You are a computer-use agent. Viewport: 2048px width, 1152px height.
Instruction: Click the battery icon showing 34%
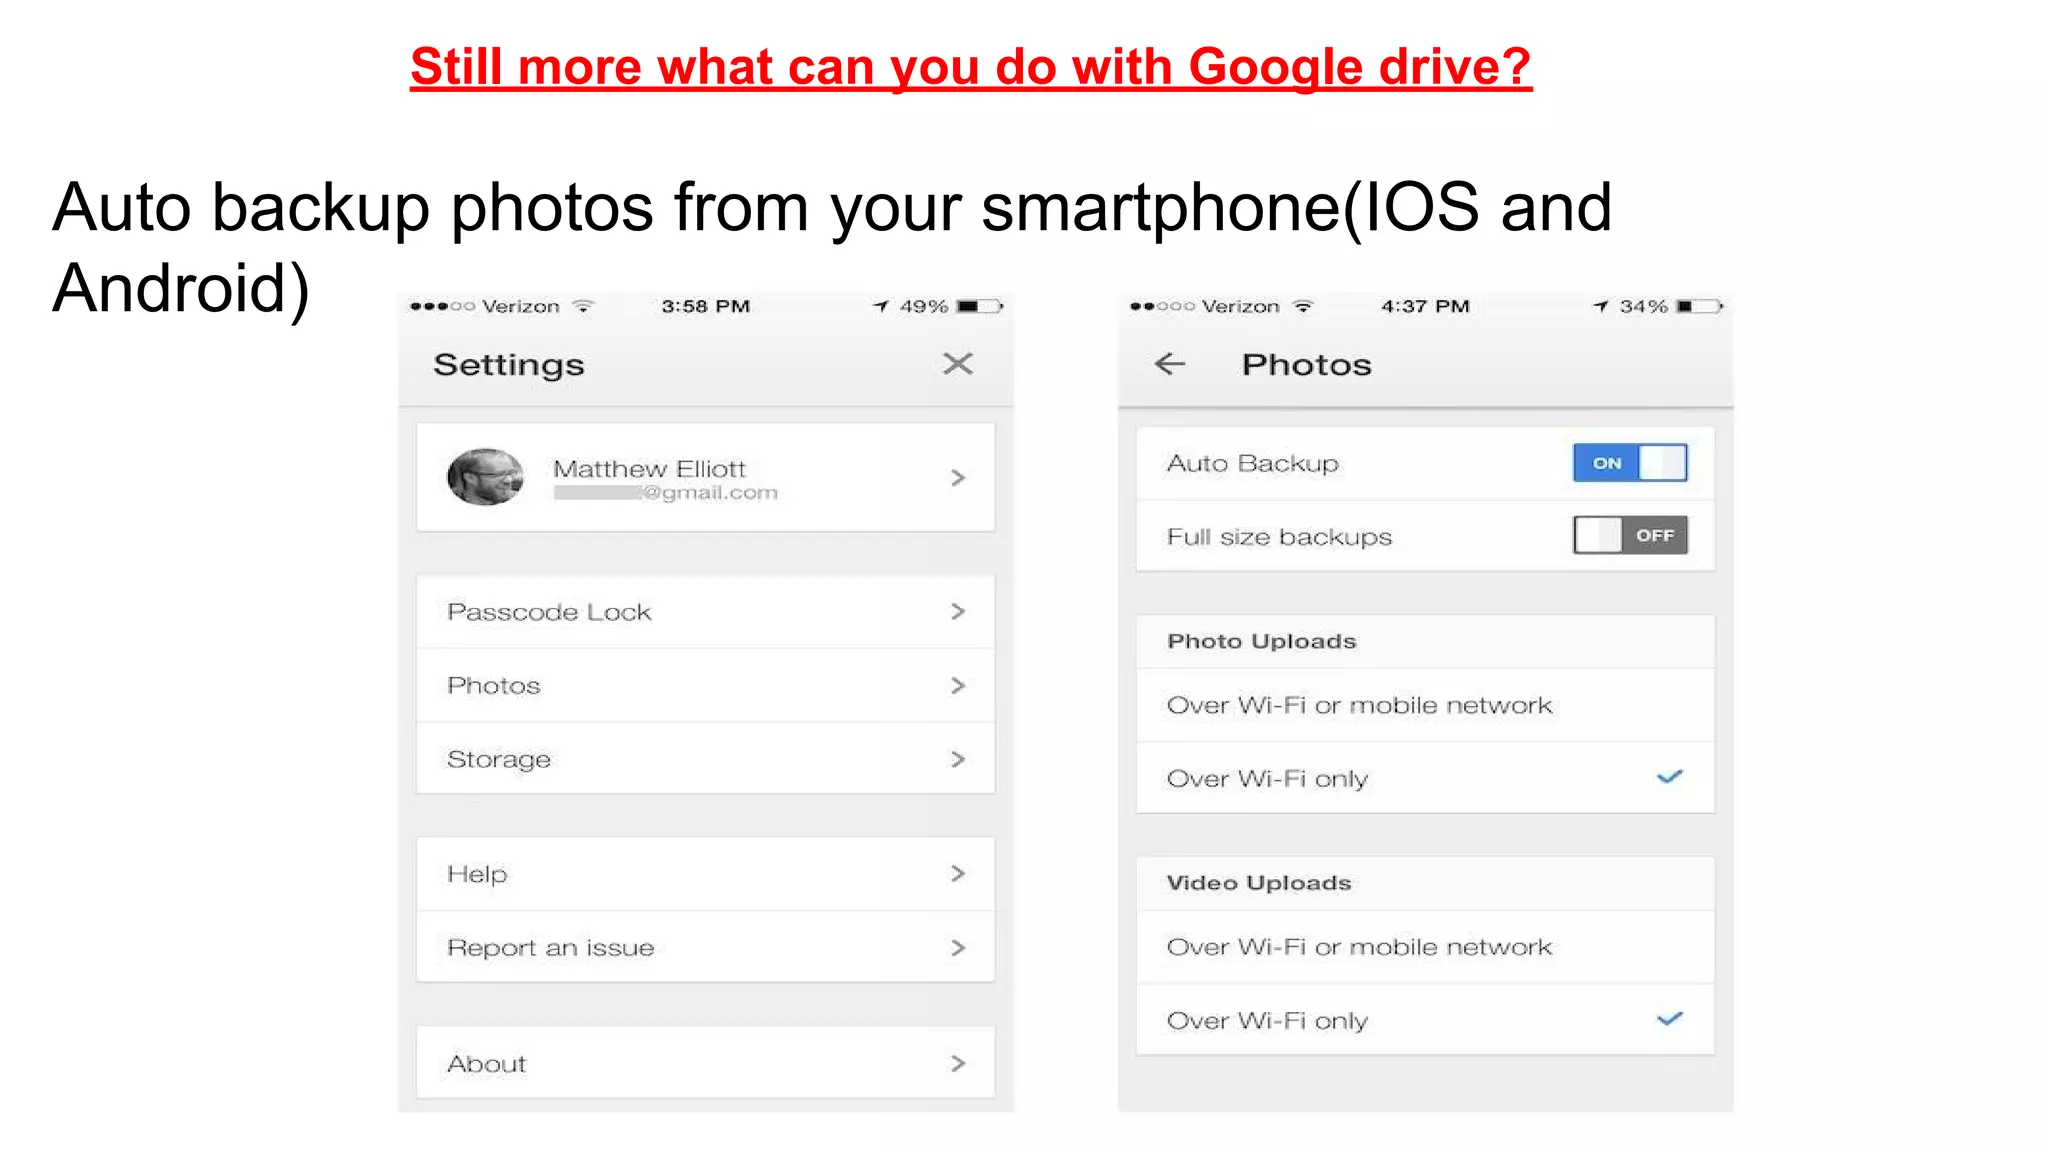[1699, 306]
